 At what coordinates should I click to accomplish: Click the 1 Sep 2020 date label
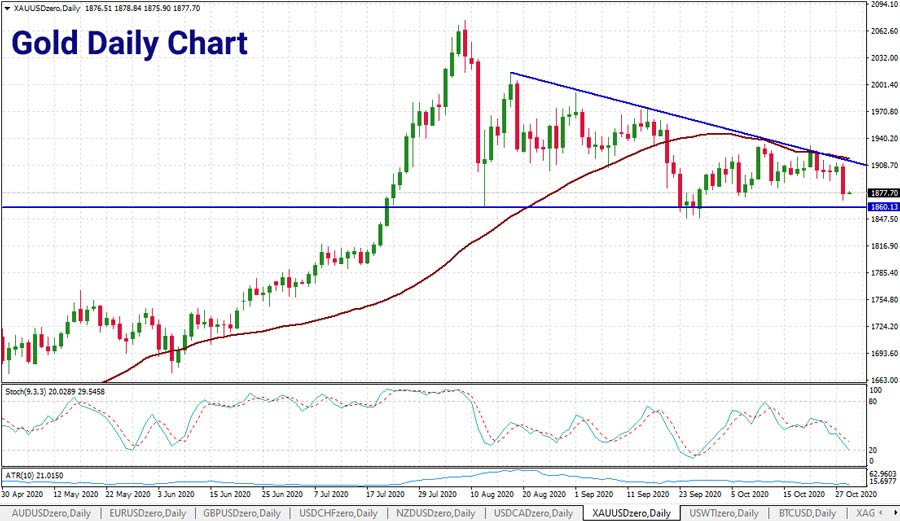[593, 494]
